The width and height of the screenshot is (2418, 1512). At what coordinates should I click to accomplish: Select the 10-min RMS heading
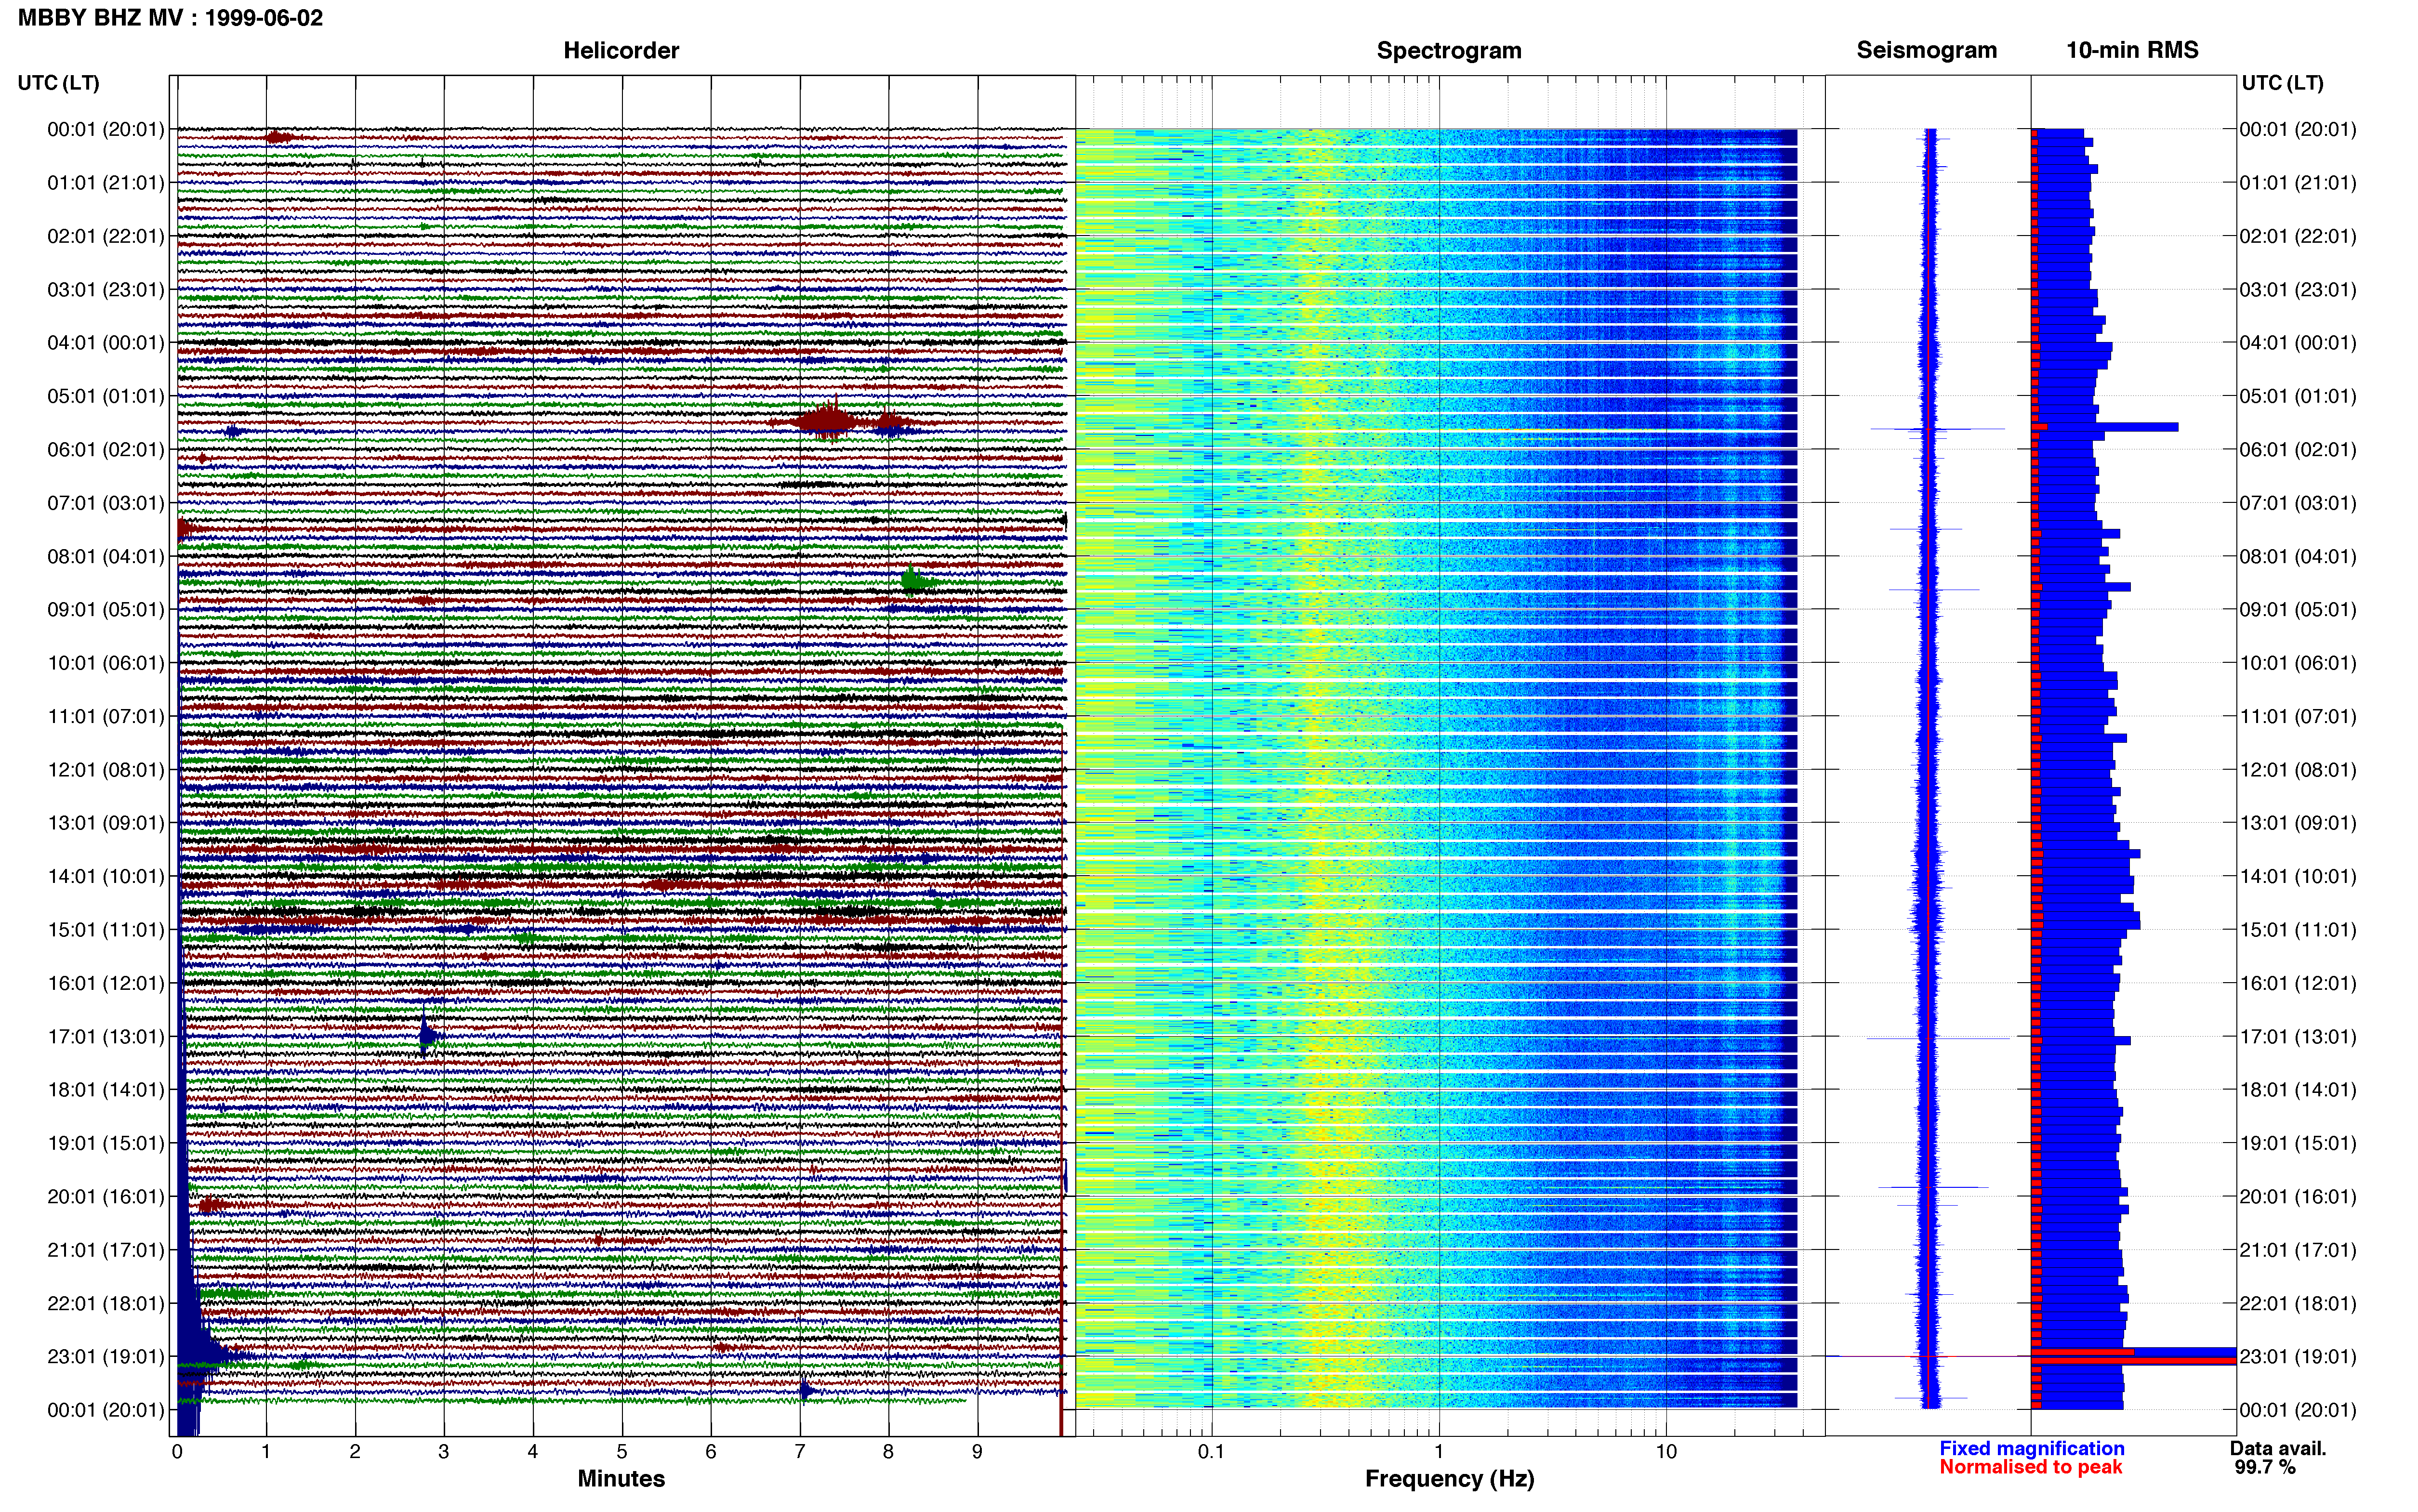(x=2132, y=50)
